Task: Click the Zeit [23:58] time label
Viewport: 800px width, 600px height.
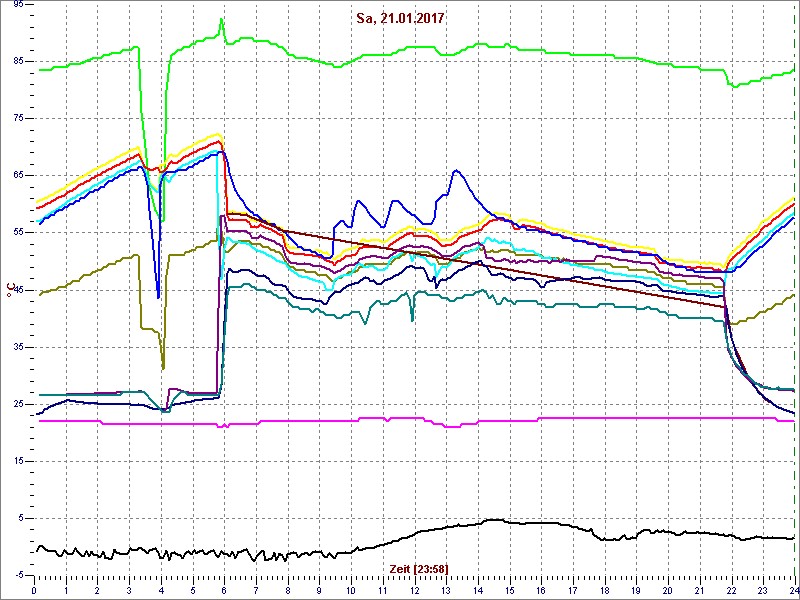Action: pos(419,568)
